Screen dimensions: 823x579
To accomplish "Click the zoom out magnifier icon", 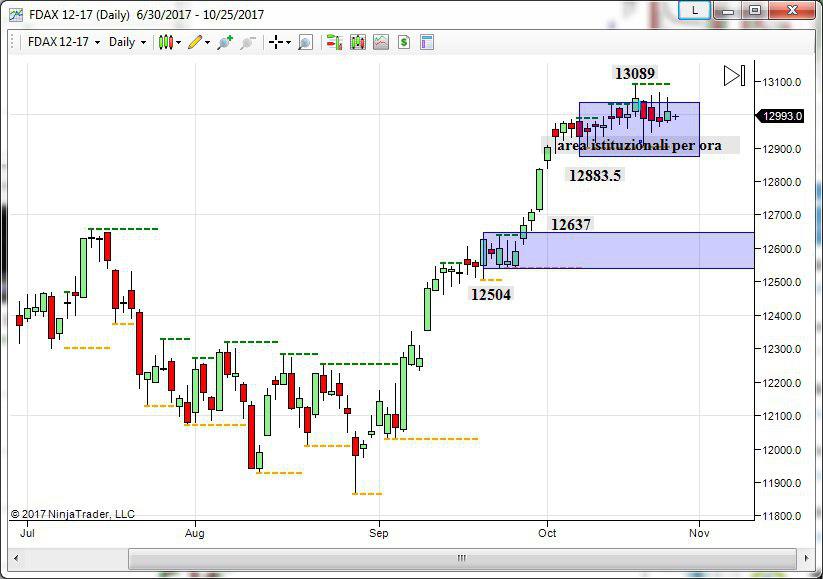I will (x=248, y=42).
